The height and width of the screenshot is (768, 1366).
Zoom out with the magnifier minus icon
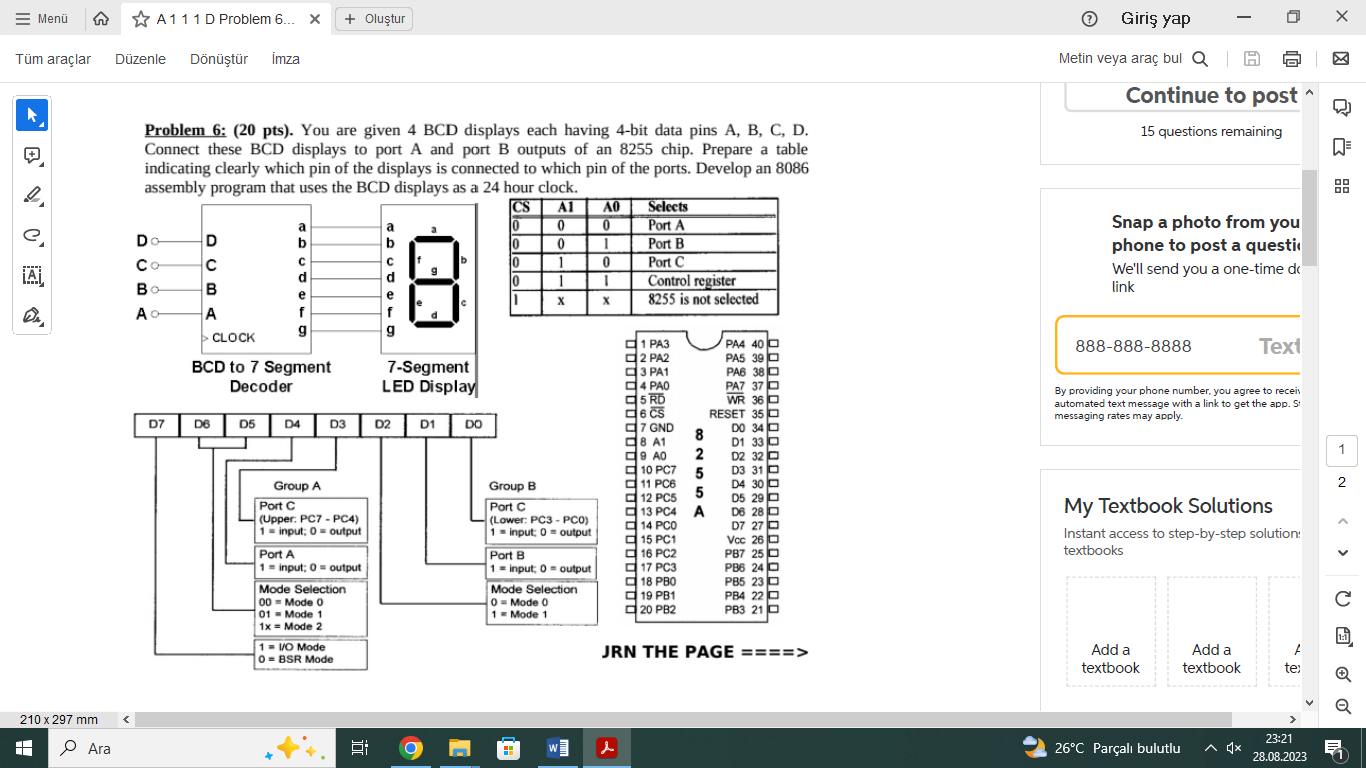tap(1343, 706)
